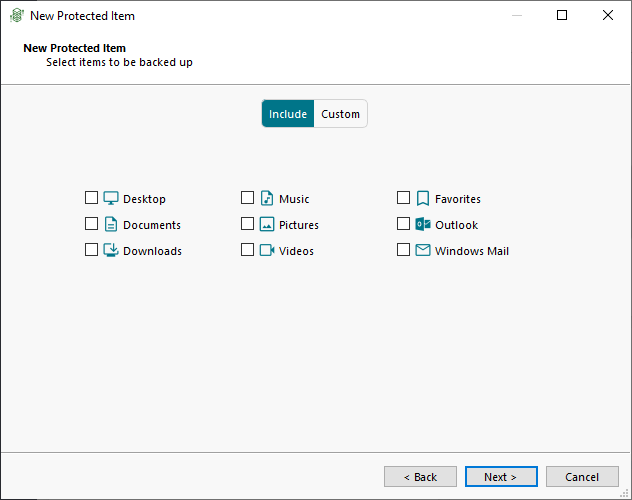Click the window resize grip corner
Screen dimensions: 632x500
pyautogui.click(x=624, y=493)
